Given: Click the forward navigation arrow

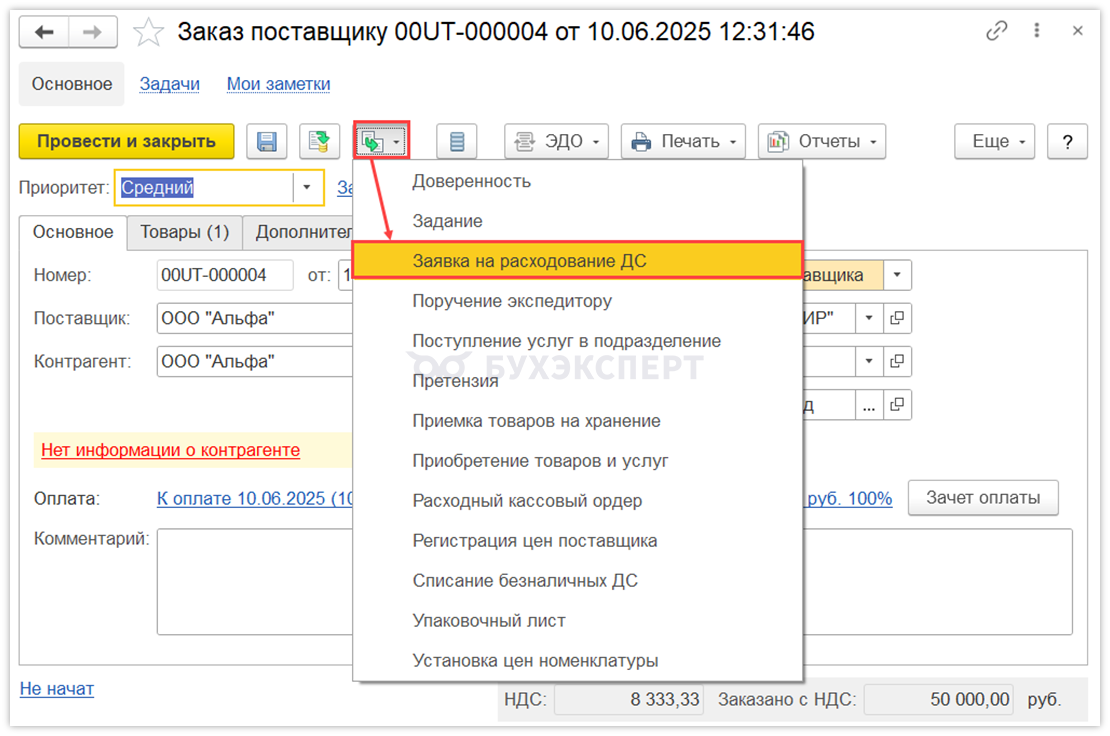Looking at the screenshot, I should click(92, 32).
